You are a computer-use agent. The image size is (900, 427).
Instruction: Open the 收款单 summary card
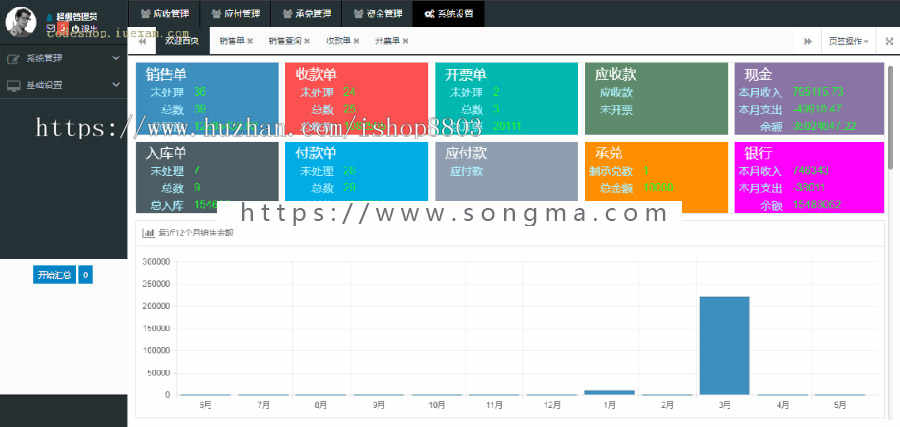tap(356, 99)
